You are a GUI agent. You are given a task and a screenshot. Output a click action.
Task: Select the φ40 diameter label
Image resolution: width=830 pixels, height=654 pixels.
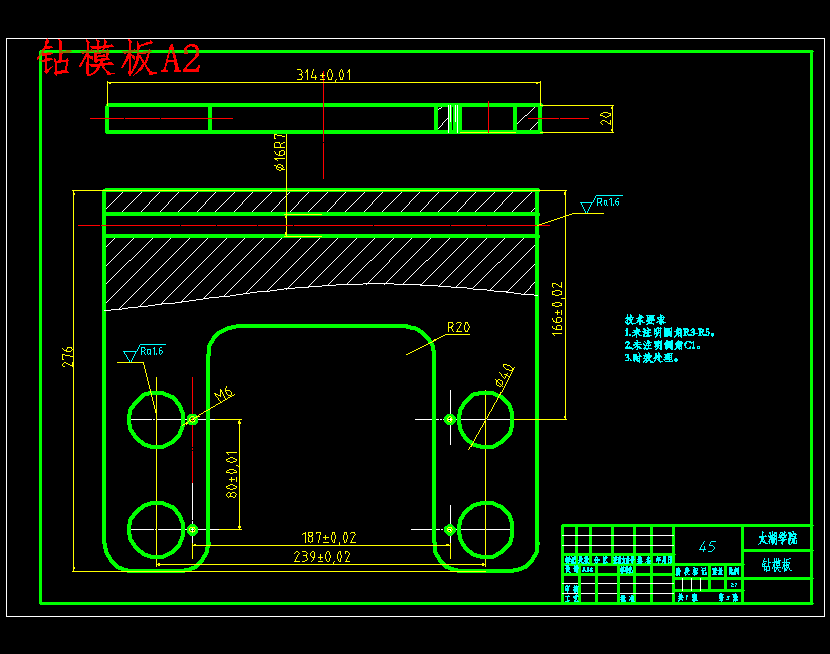pos(504,375)
